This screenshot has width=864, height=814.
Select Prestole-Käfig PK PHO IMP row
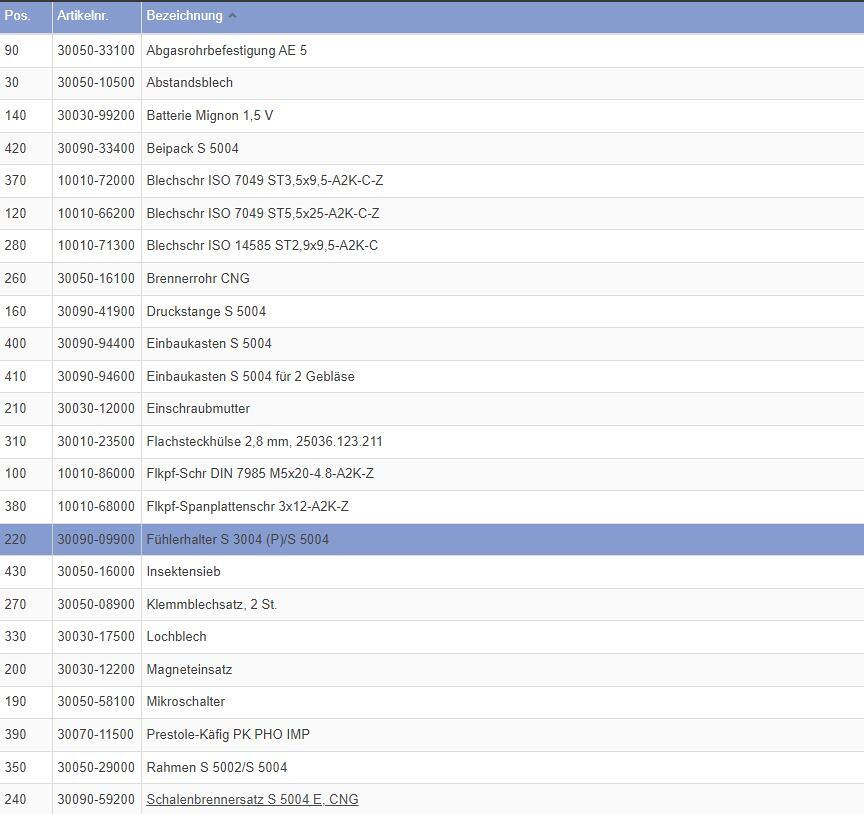pyautogui.click(x=228, y=734)
